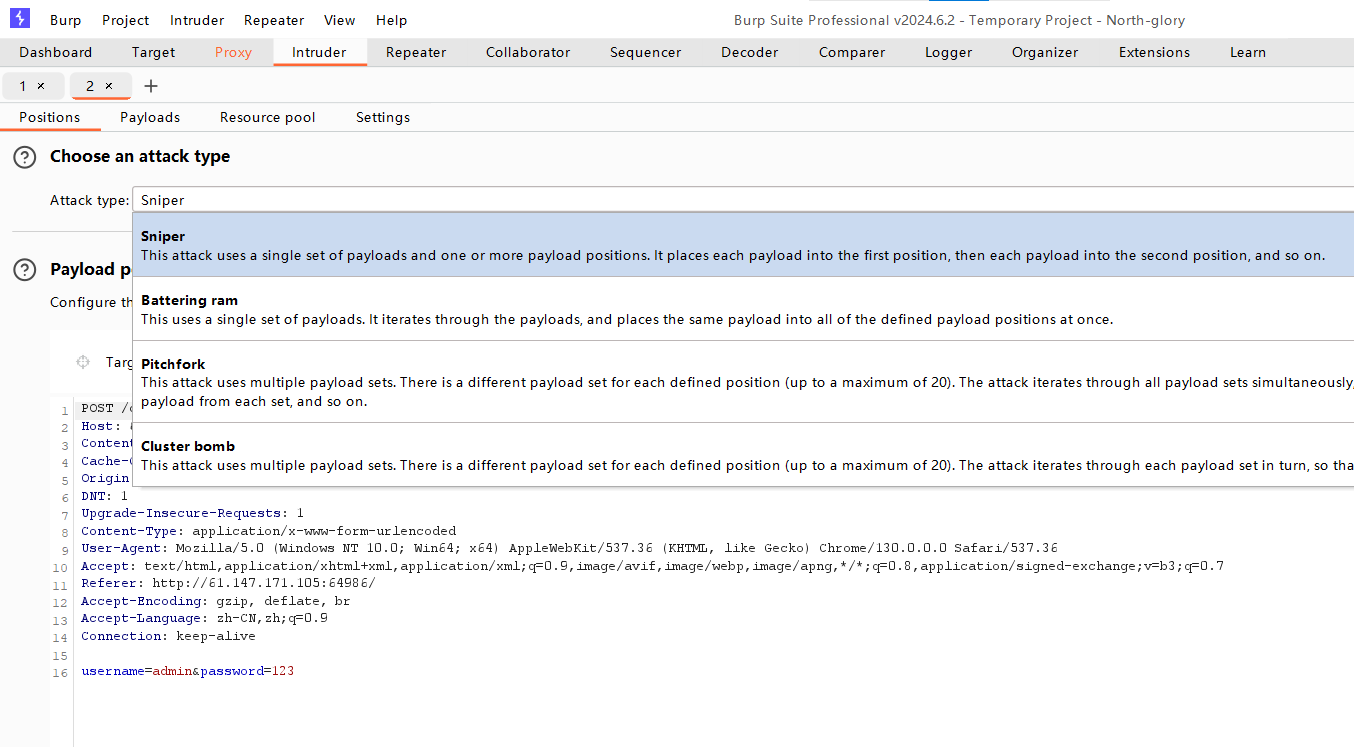Switch to the Dashboard tab
1354x747 pixels.
pos(56,53)
